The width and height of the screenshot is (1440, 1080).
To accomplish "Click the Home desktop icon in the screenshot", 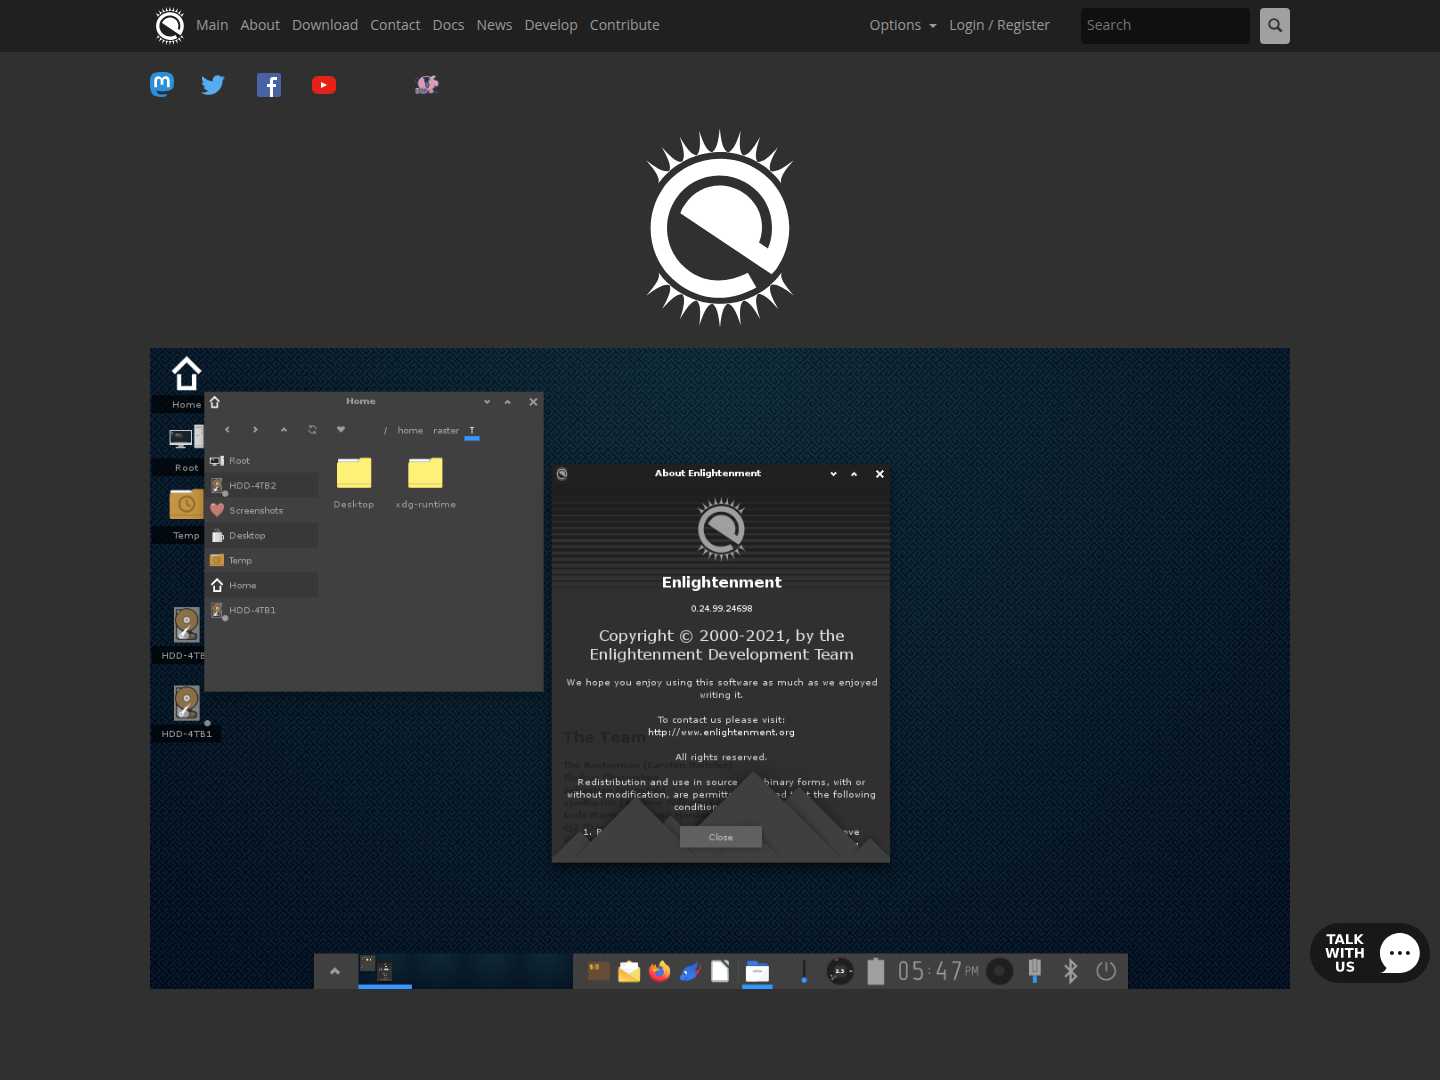I will click(x=186, y=383).
